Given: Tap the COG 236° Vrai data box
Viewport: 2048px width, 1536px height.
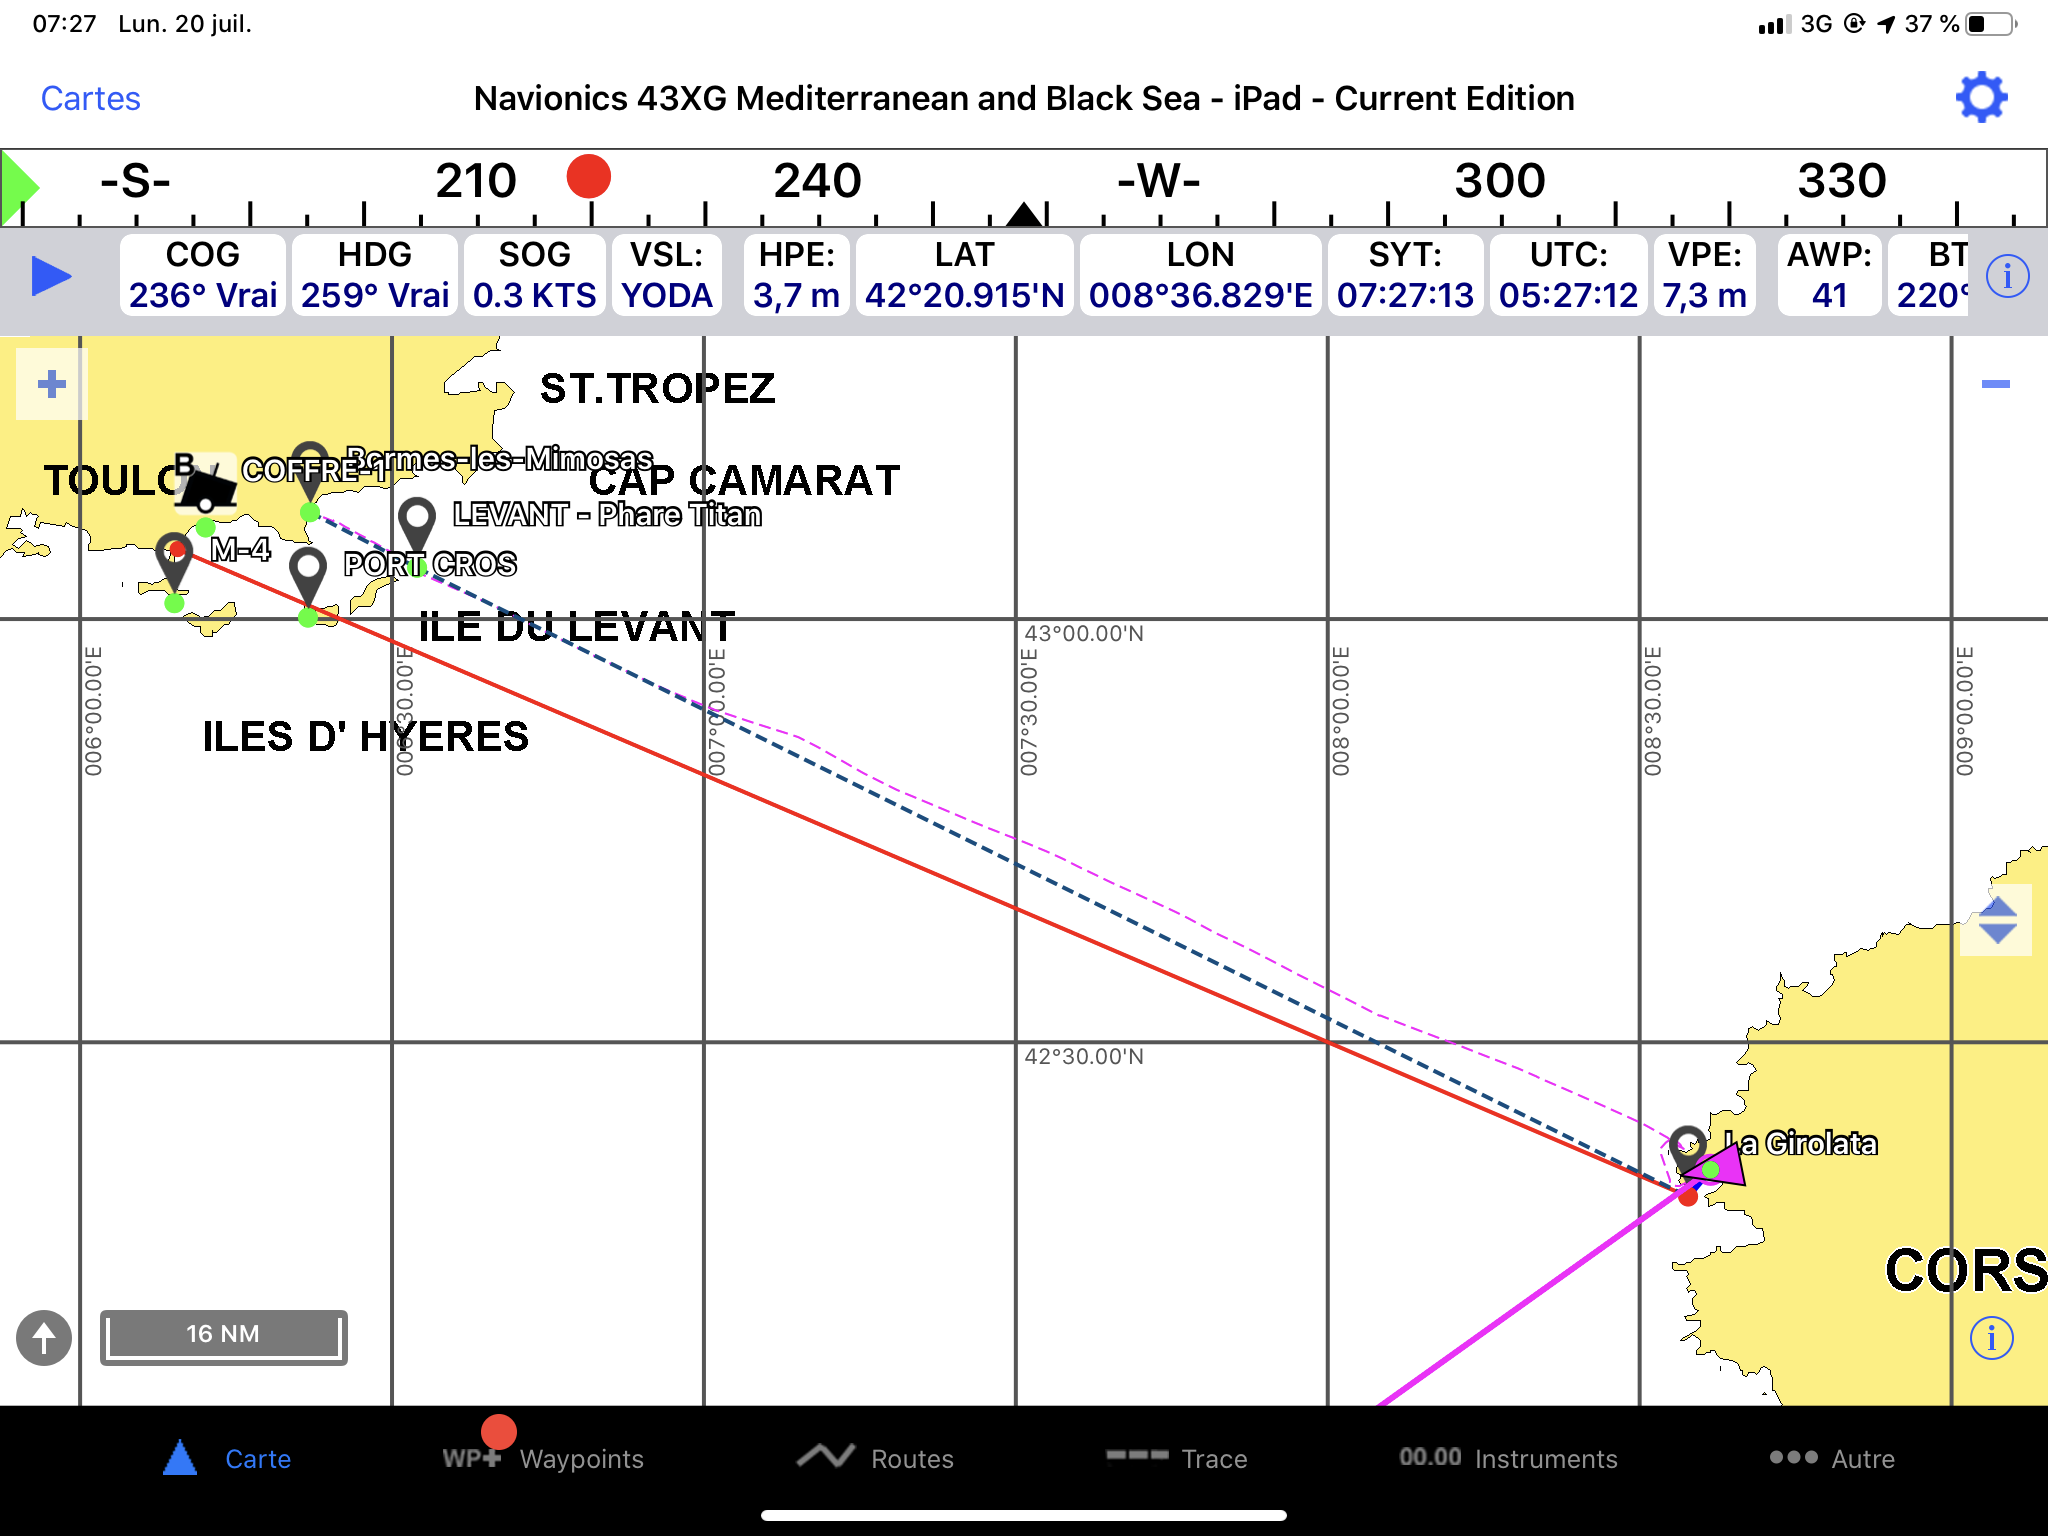Looking at the screenshot, I should tap(203, 276).
